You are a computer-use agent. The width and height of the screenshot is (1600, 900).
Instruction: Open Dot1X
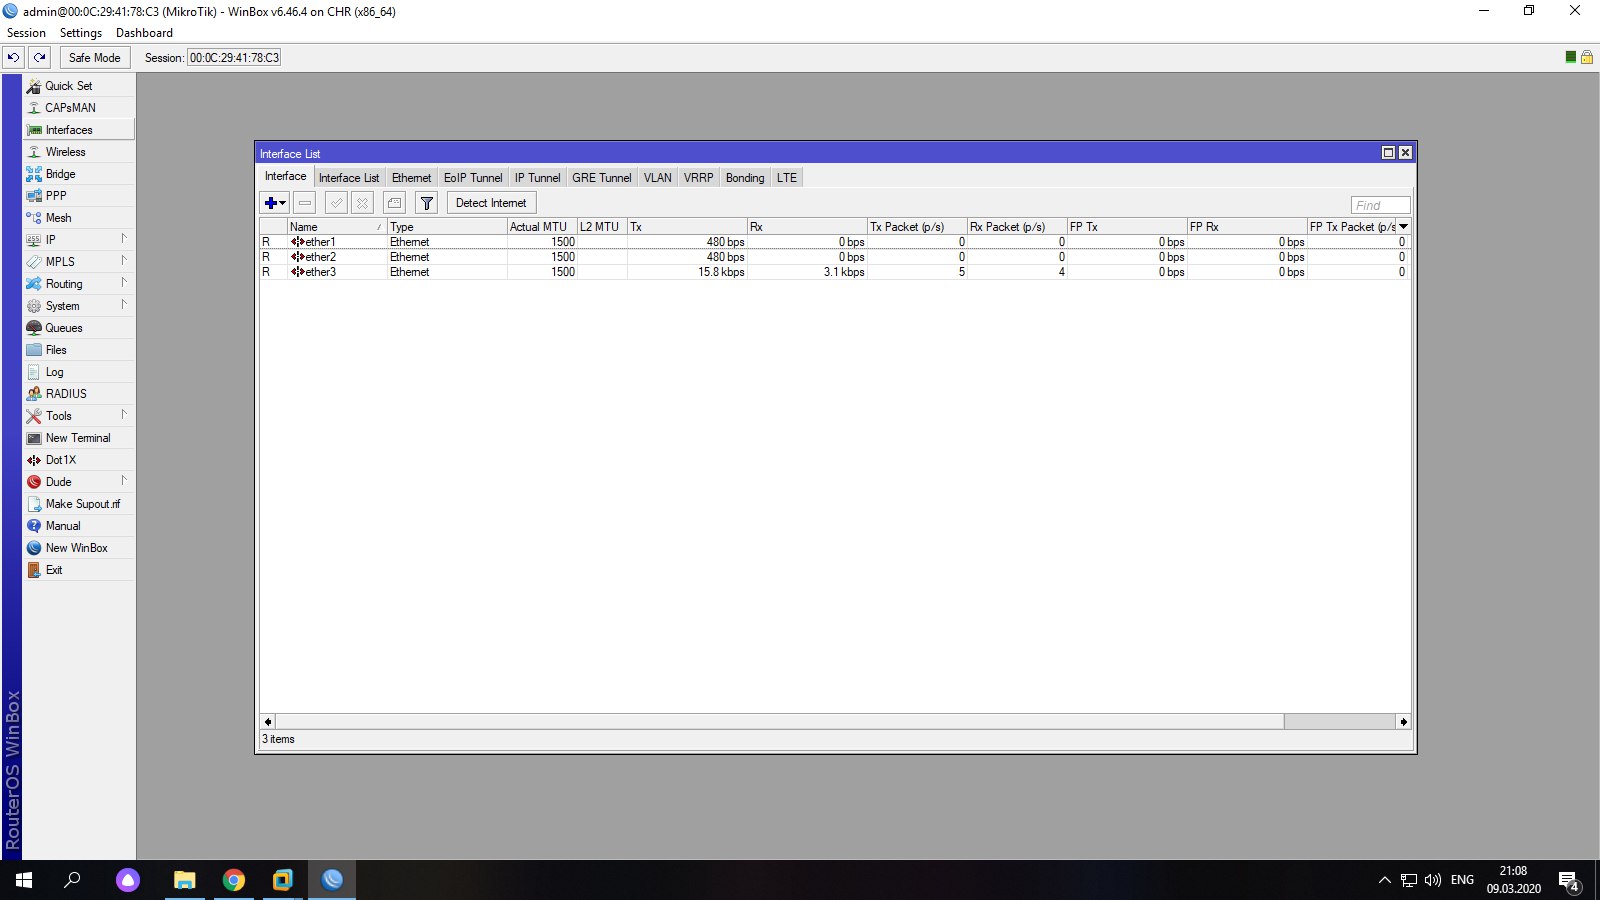(x=79, y=460)
